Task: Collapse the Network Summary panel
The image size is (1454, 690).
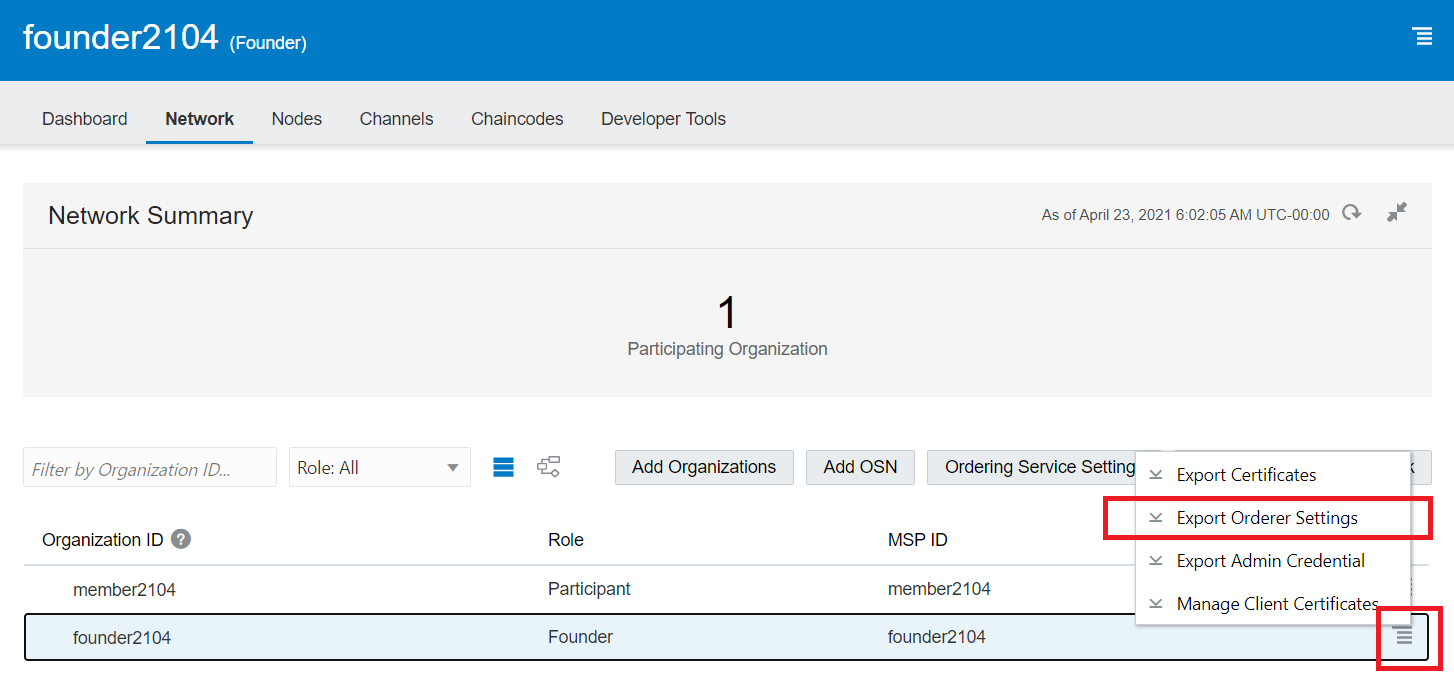Action: coord(1397,213)
